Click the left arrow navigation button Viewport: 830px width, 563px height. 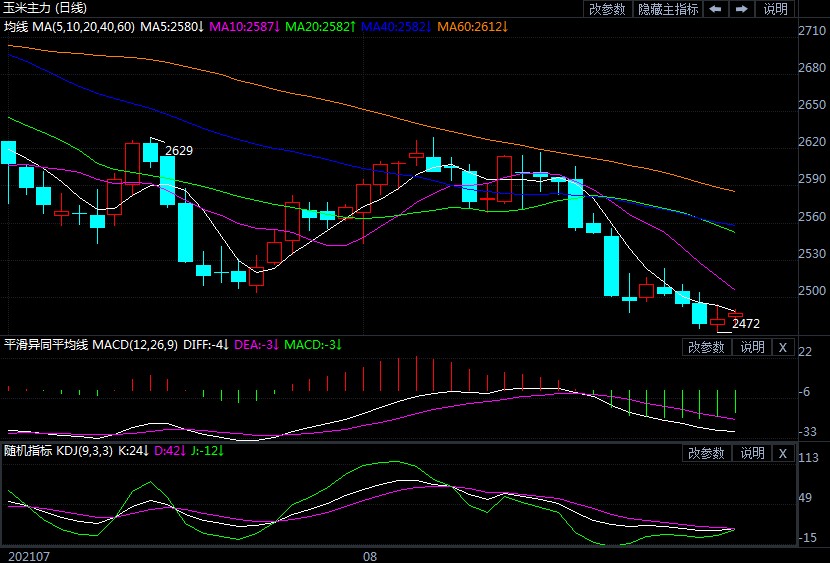[x=715, y=9]
